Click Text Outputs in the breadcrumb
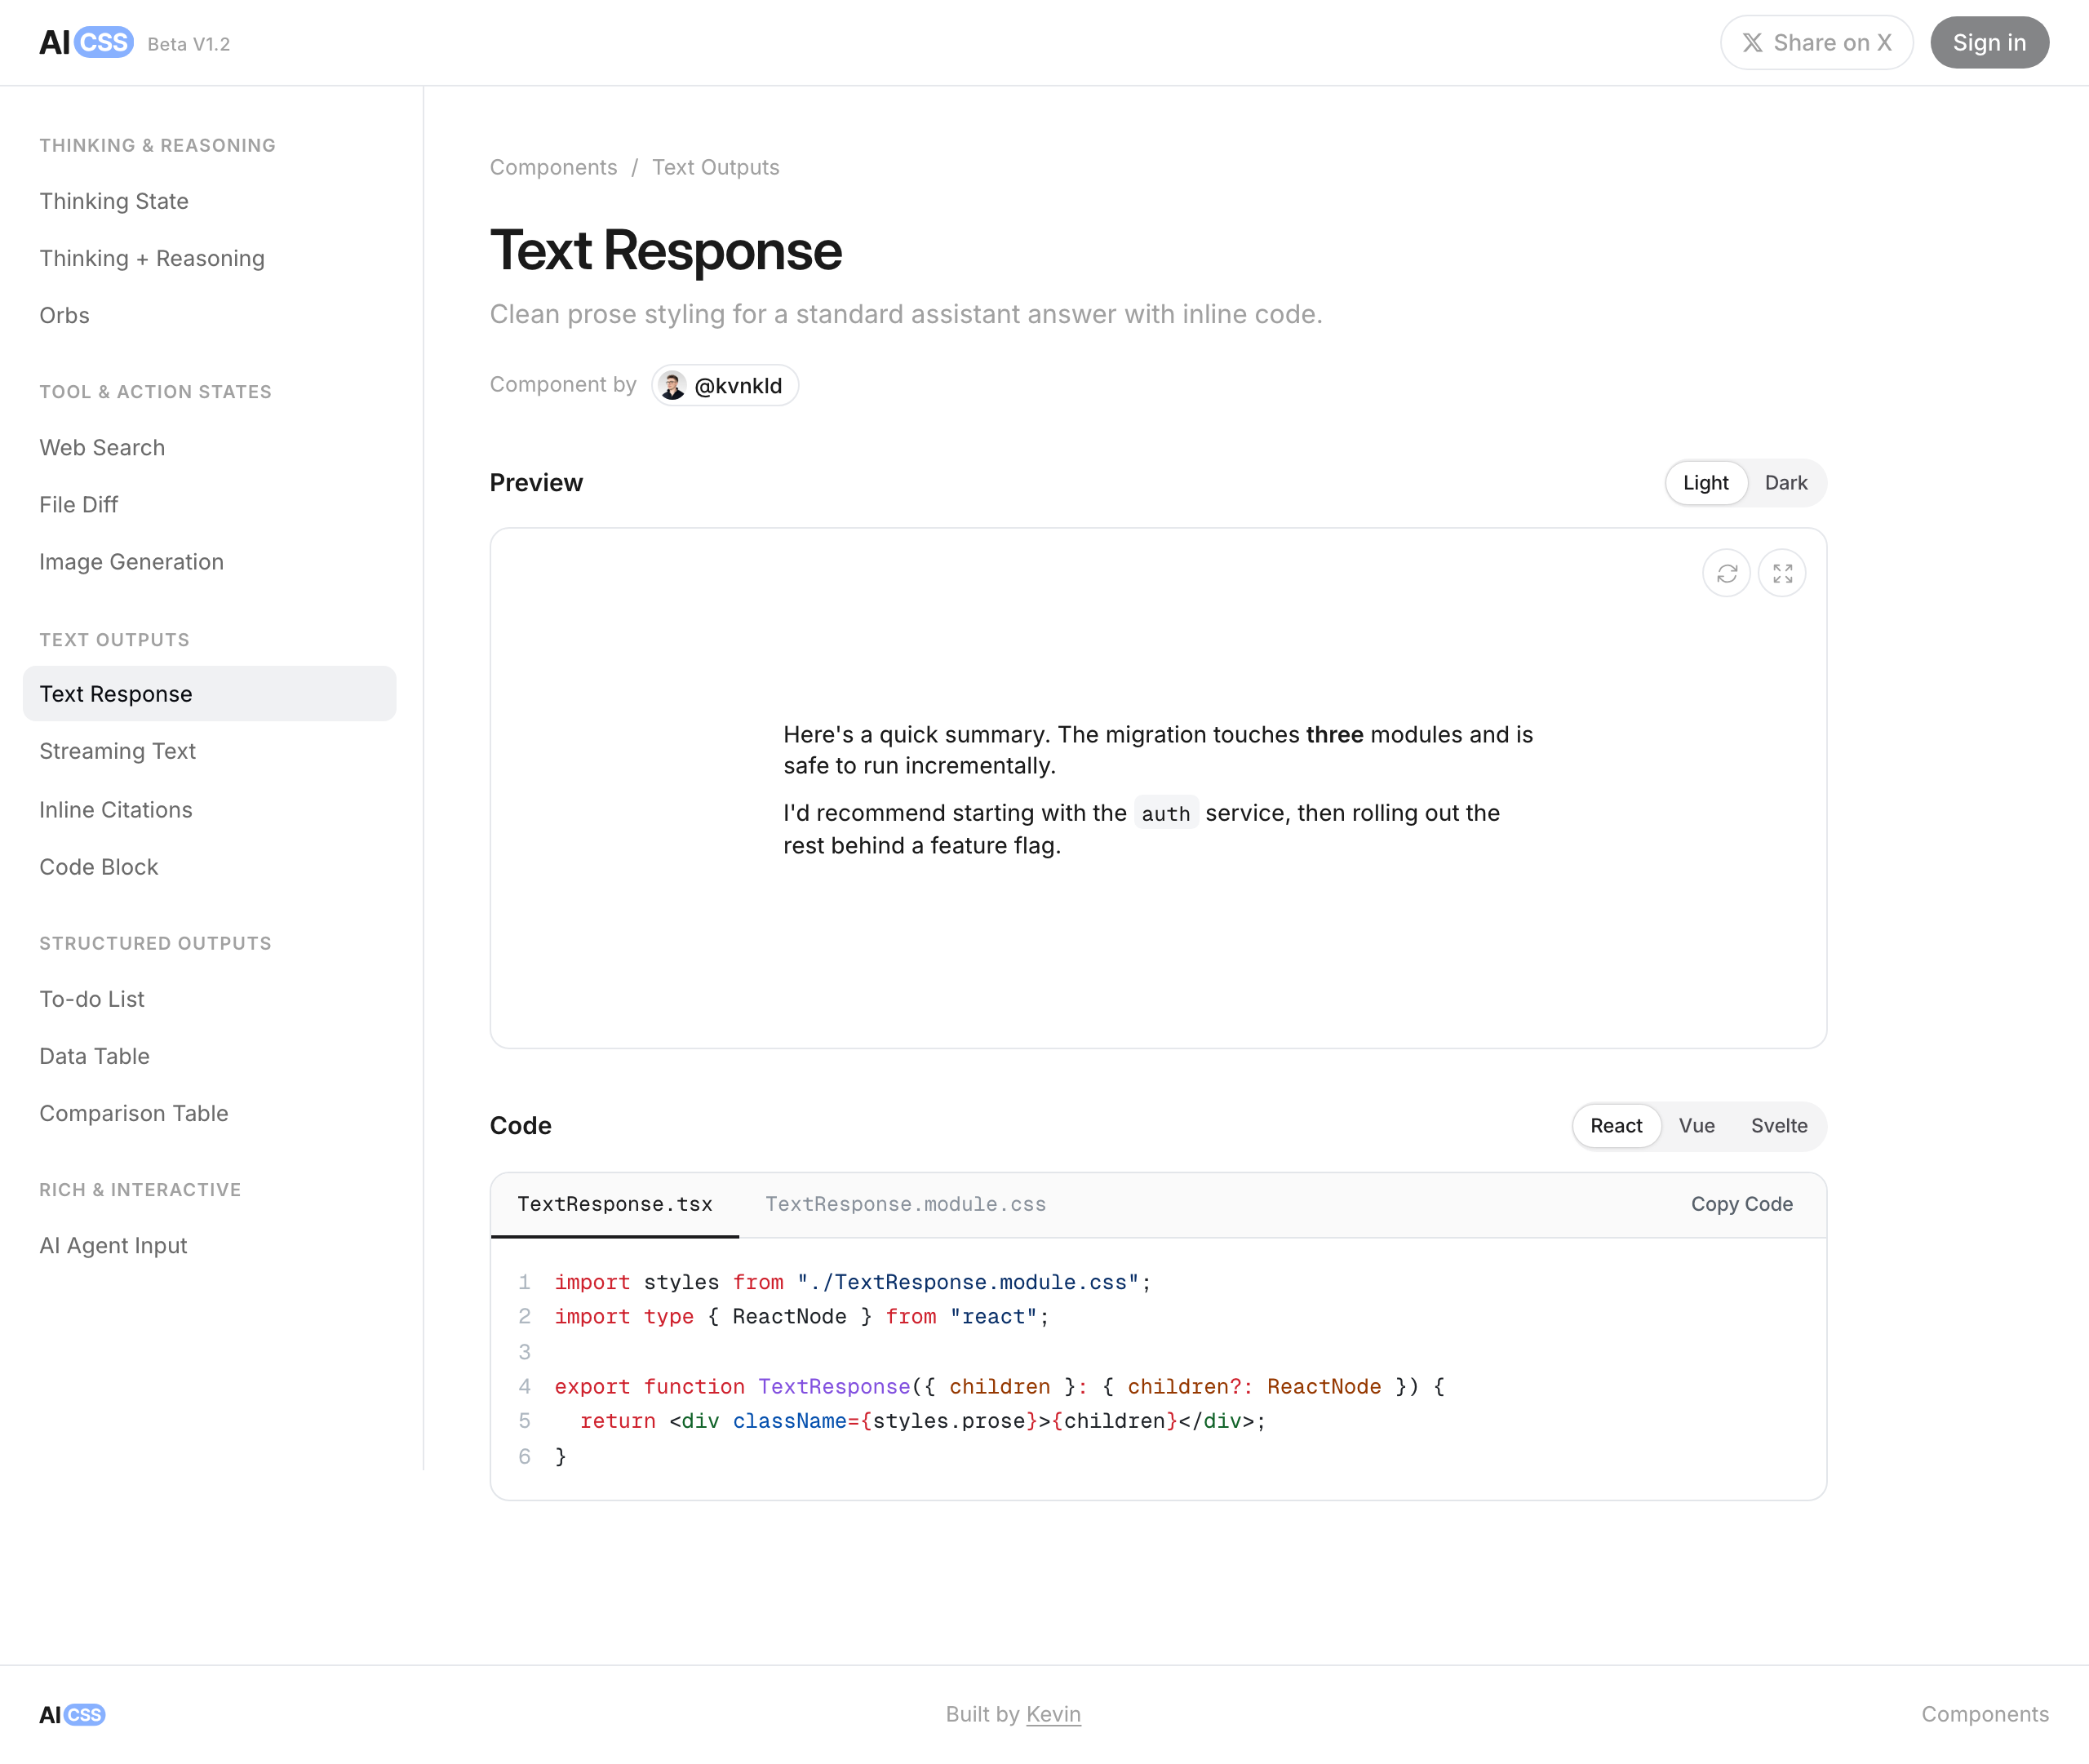The image size is (2089, 1764). [715, 167]
